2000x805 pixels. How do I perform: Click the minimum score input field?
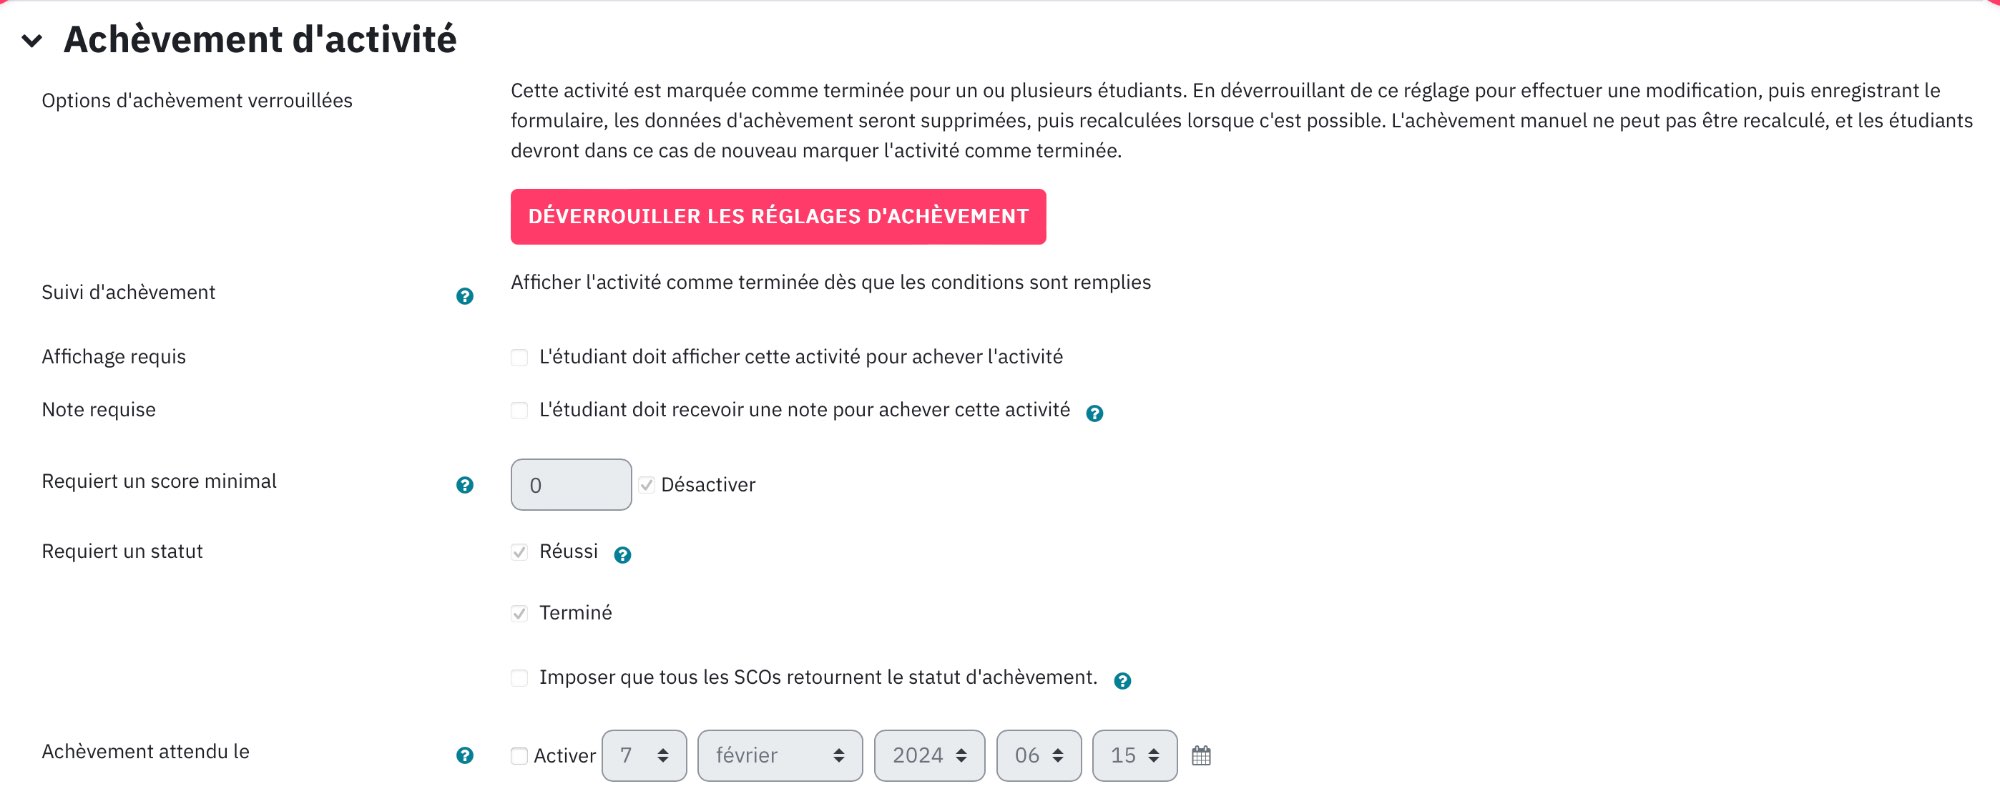pyautogui.click(x=571, y=485)
